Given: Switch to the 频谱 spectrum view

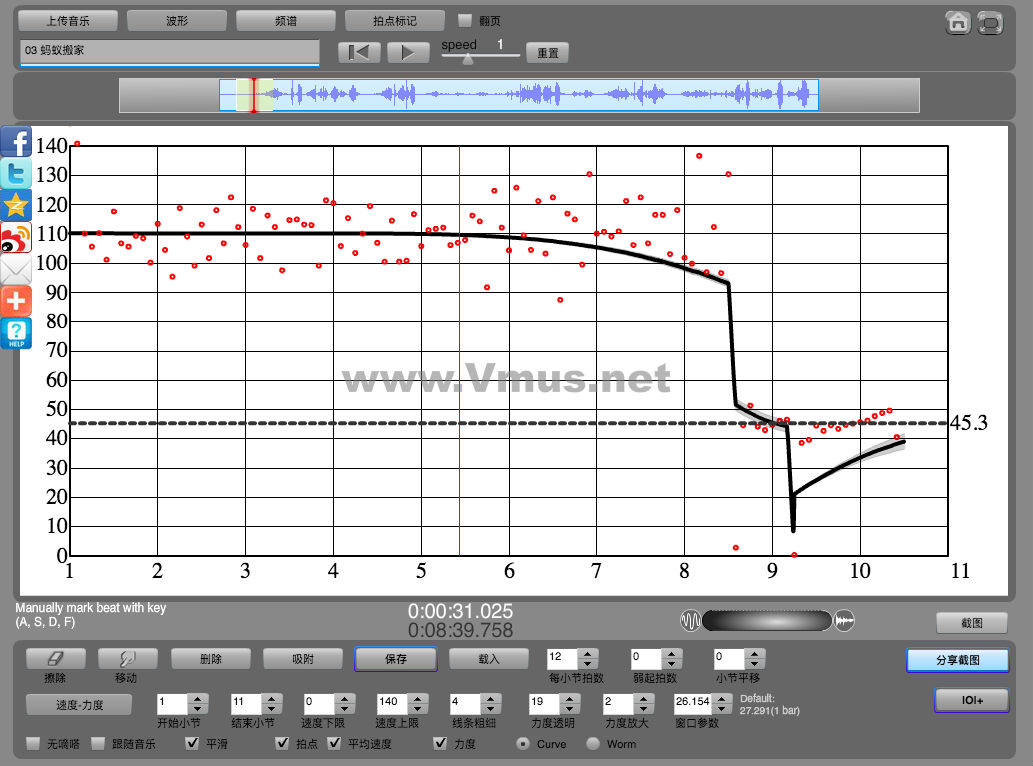Looking at the screenshot, I should (x=285, y=20).
